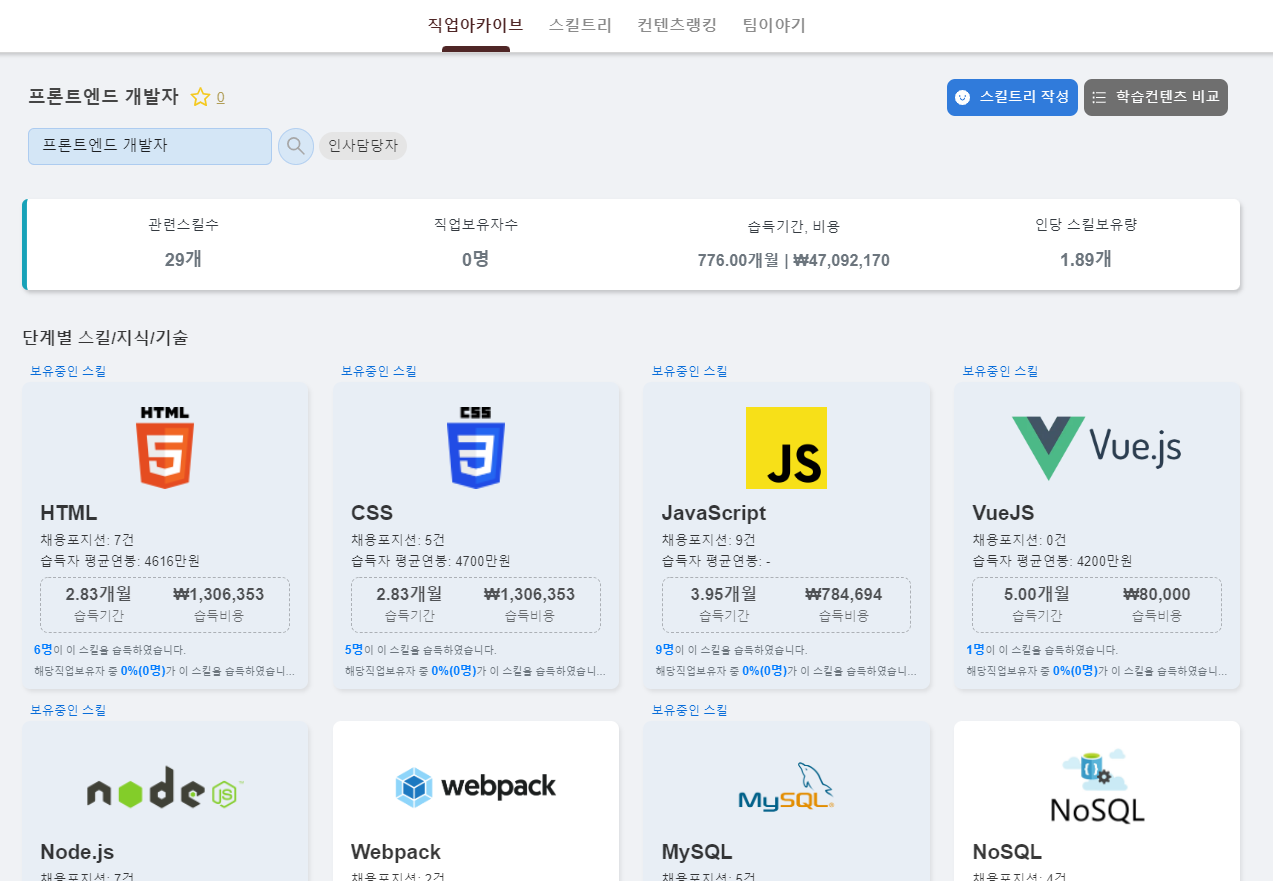This screenshot has width=1273, height=881.
Task: Open the 컨텐츠랭킹 tab
Action: tap(677, 25)
